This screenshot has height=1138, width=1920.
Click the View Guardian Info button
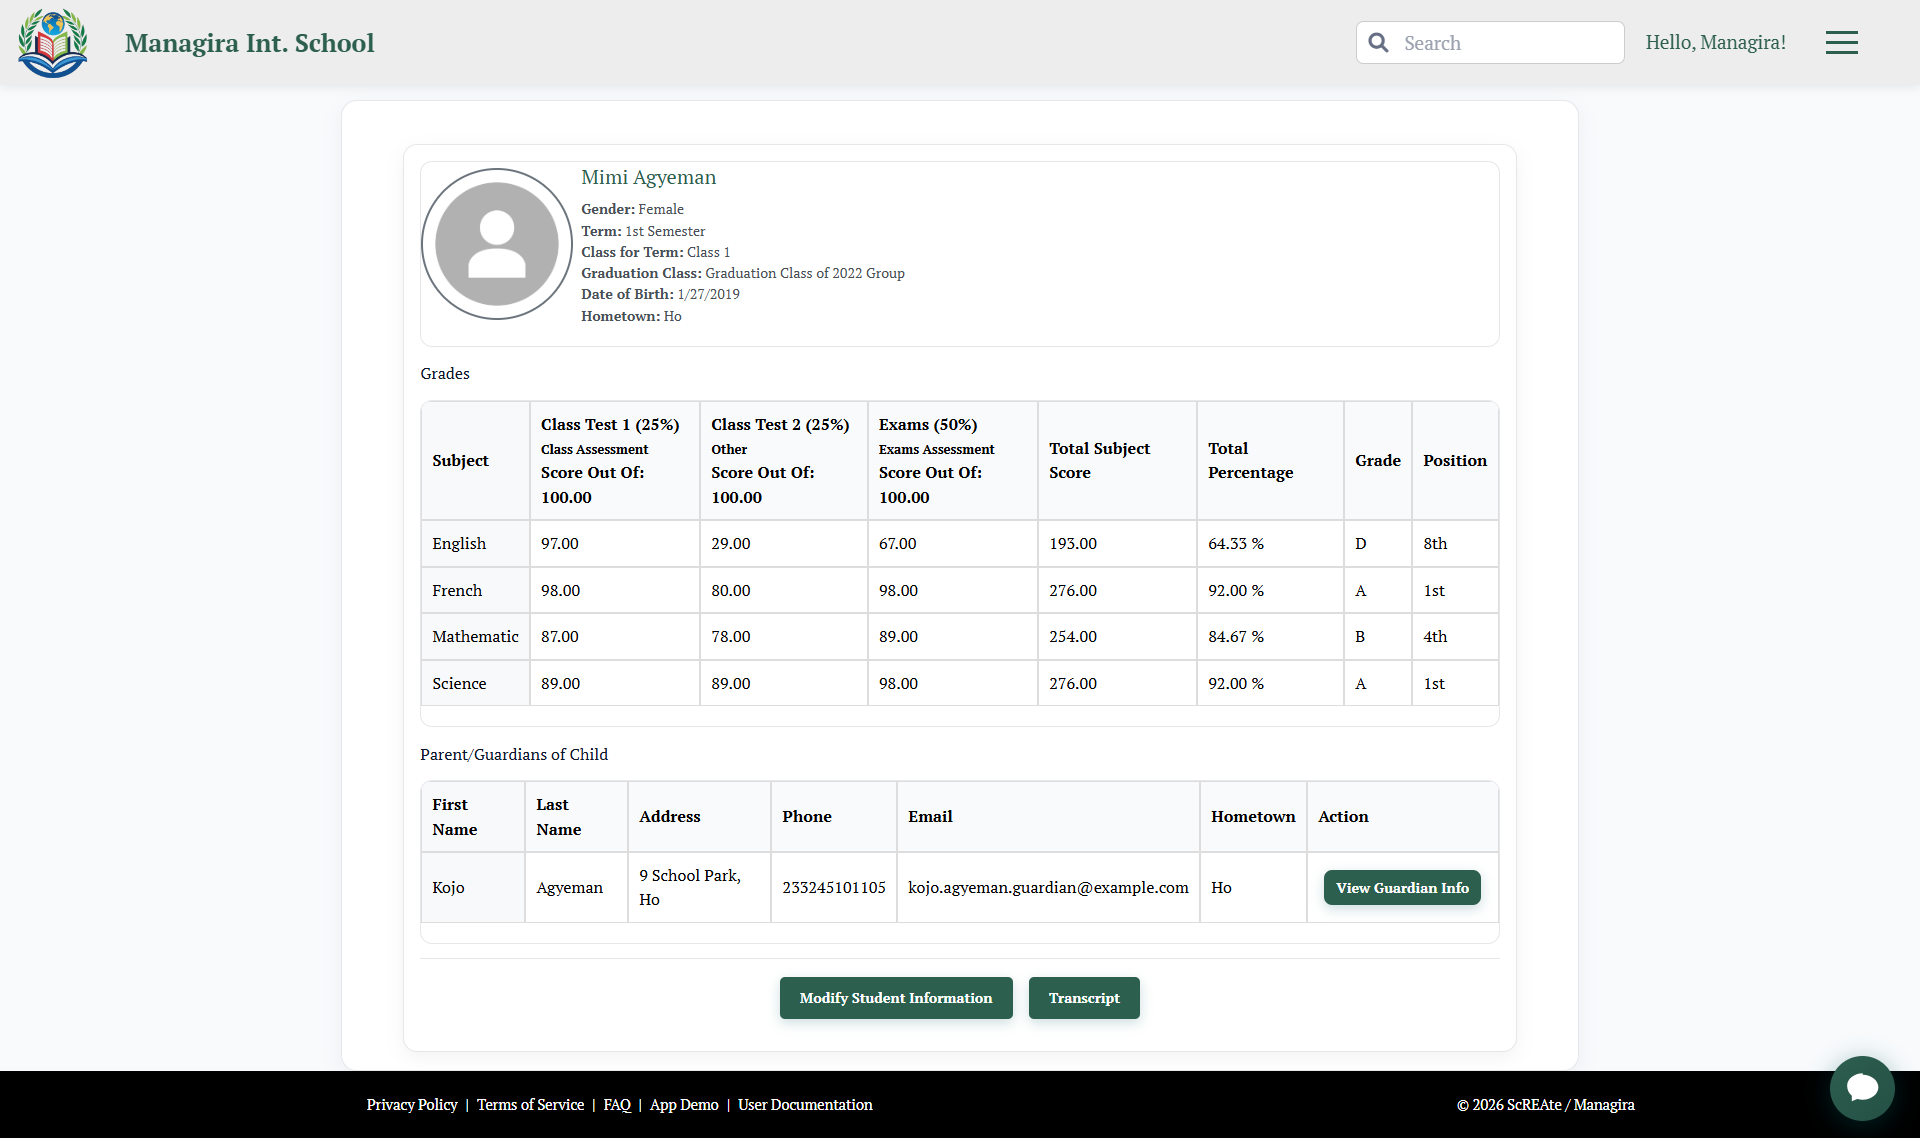pos(1402,887)
